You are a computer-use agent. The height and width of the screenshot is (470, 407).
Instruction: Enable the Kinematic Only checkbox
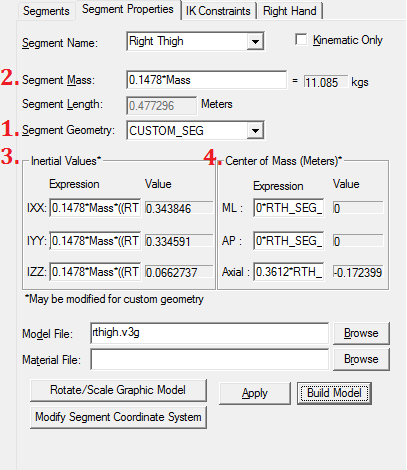(301, 40)
